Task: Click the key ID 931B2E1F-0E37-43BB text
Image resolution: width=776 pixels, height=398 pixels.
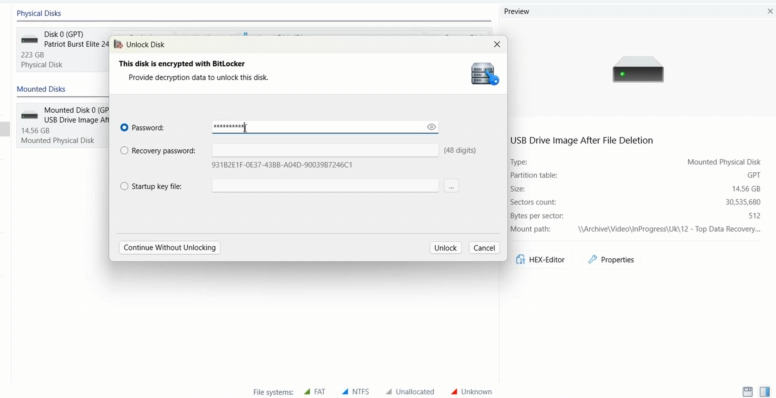Action: click(x=282, y=165)
